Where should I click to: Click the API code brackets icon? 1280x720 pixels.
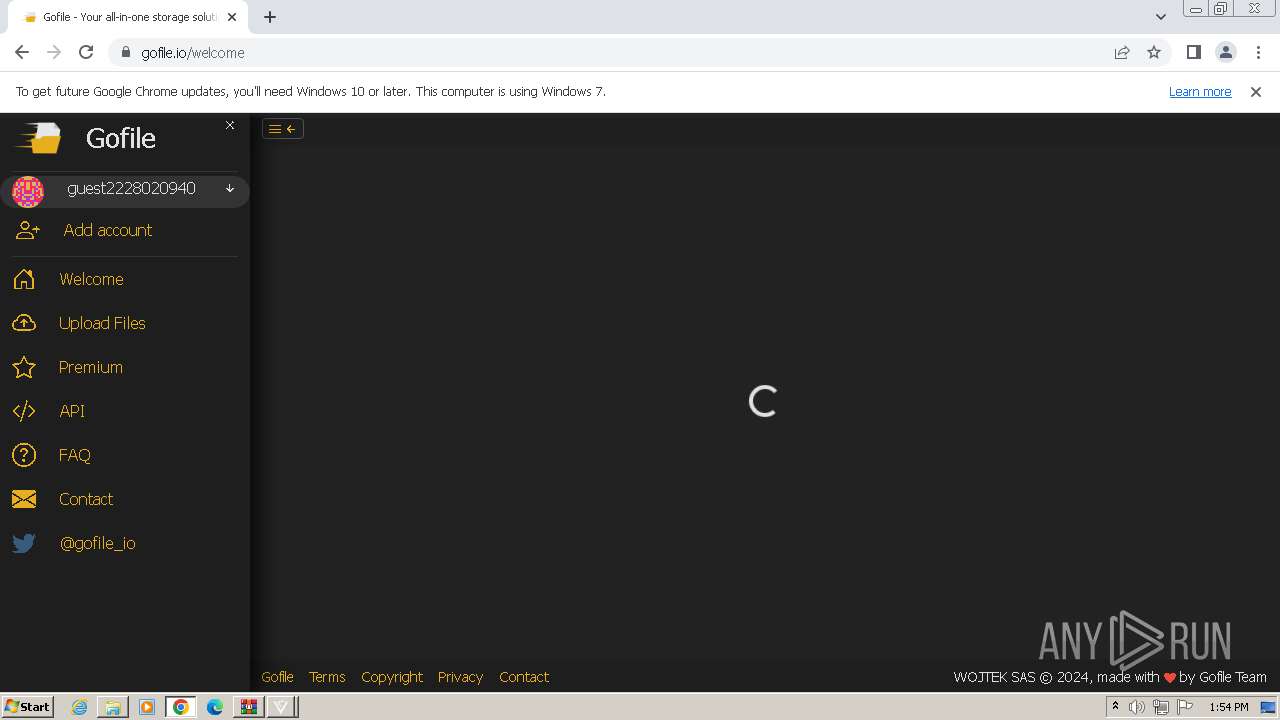tap(24, 411)
